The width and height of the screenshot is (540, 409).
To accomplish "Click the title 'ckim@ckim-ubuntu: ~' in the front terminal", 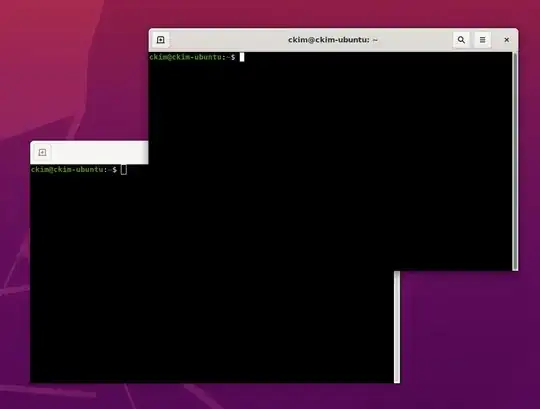I will pos(333,40).
